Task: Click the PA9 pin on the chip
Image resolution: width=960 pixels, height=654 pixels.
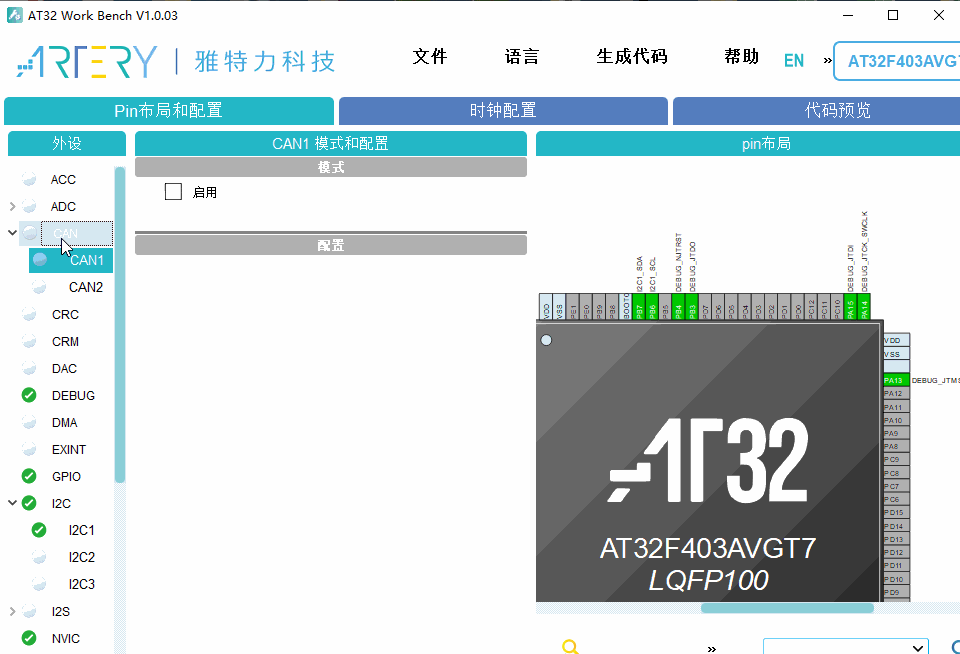Action: 896,433
